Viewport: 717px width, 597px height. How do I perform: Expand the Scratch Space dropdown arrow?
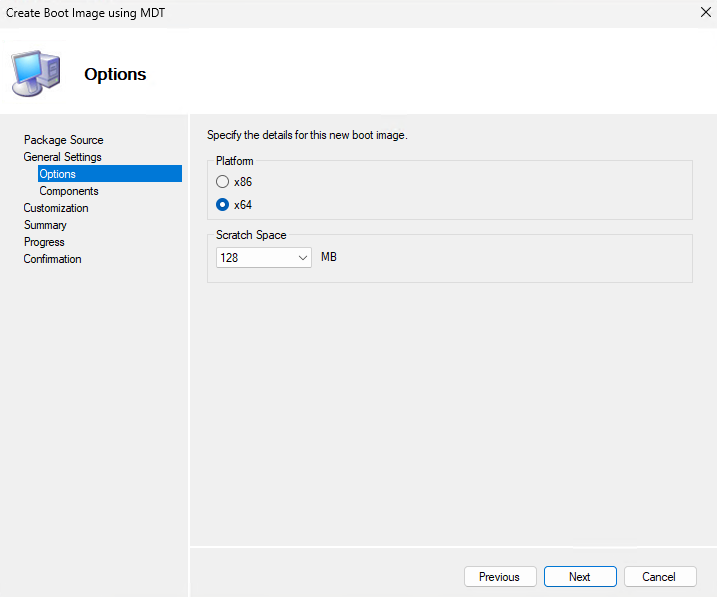pyautogui.click(x=303, y=258)
